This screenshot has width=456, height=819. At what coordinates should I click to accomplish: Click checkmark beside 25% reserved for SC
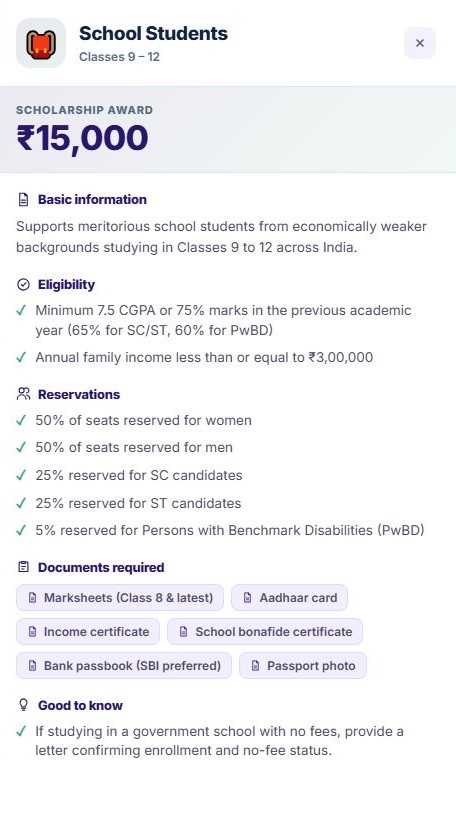pyautogui.click(x=21, y=475)
